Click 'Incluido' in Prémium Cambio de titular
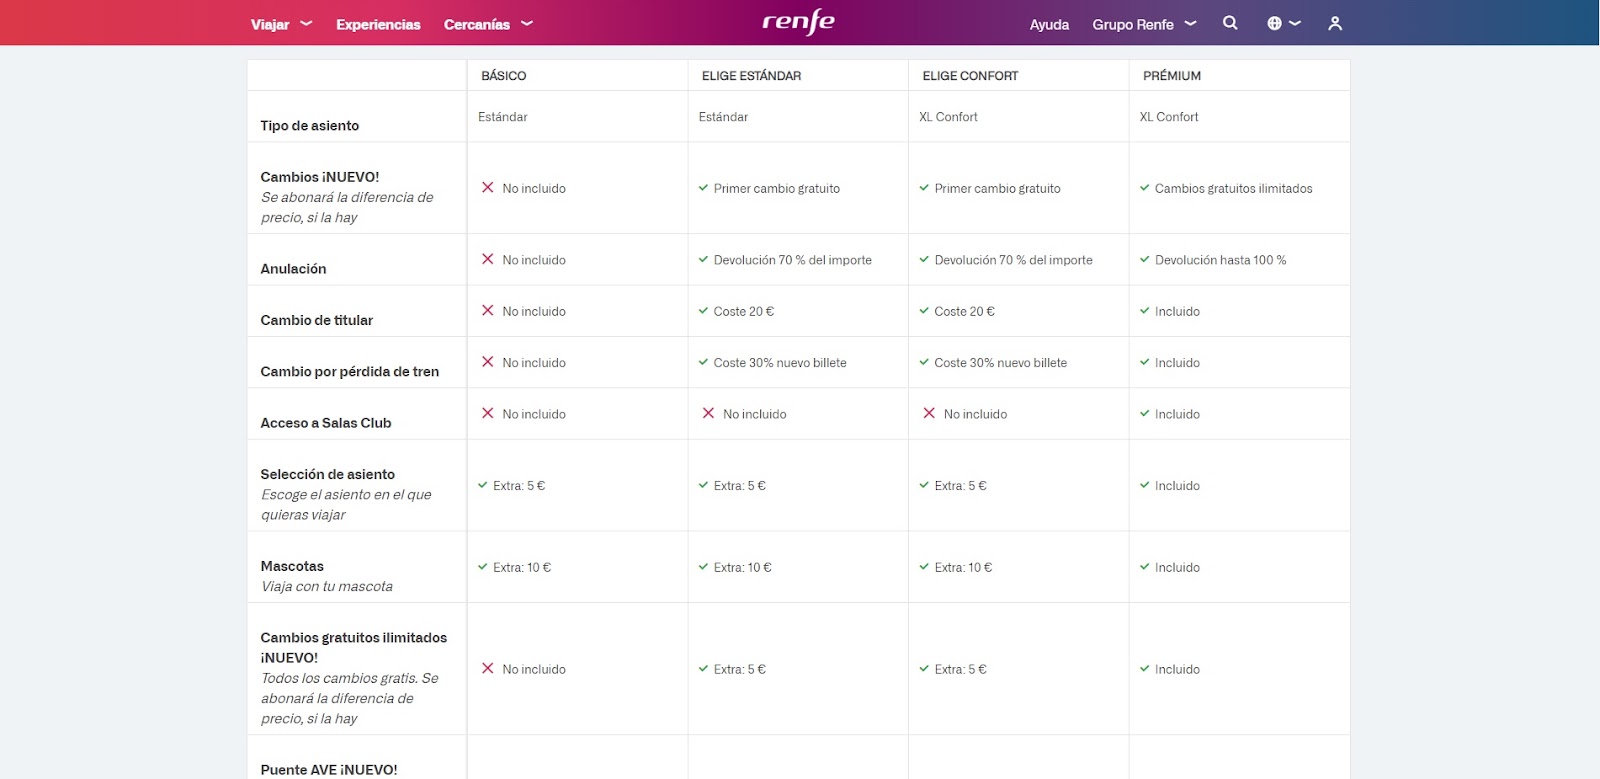This screenshot has width=1600, height=779. tap(1177, 312)
